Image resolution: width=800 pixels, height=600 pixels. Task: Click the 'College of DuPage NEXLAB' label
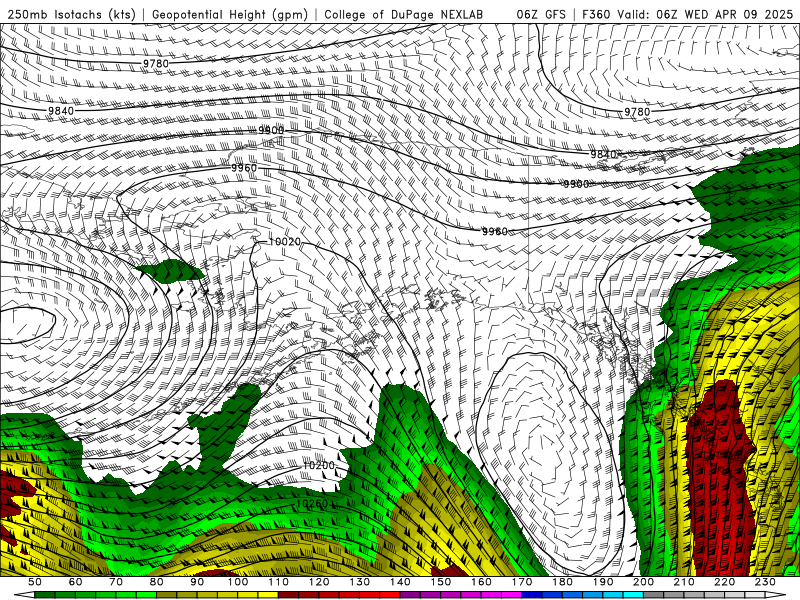click(x=404, y=14)
